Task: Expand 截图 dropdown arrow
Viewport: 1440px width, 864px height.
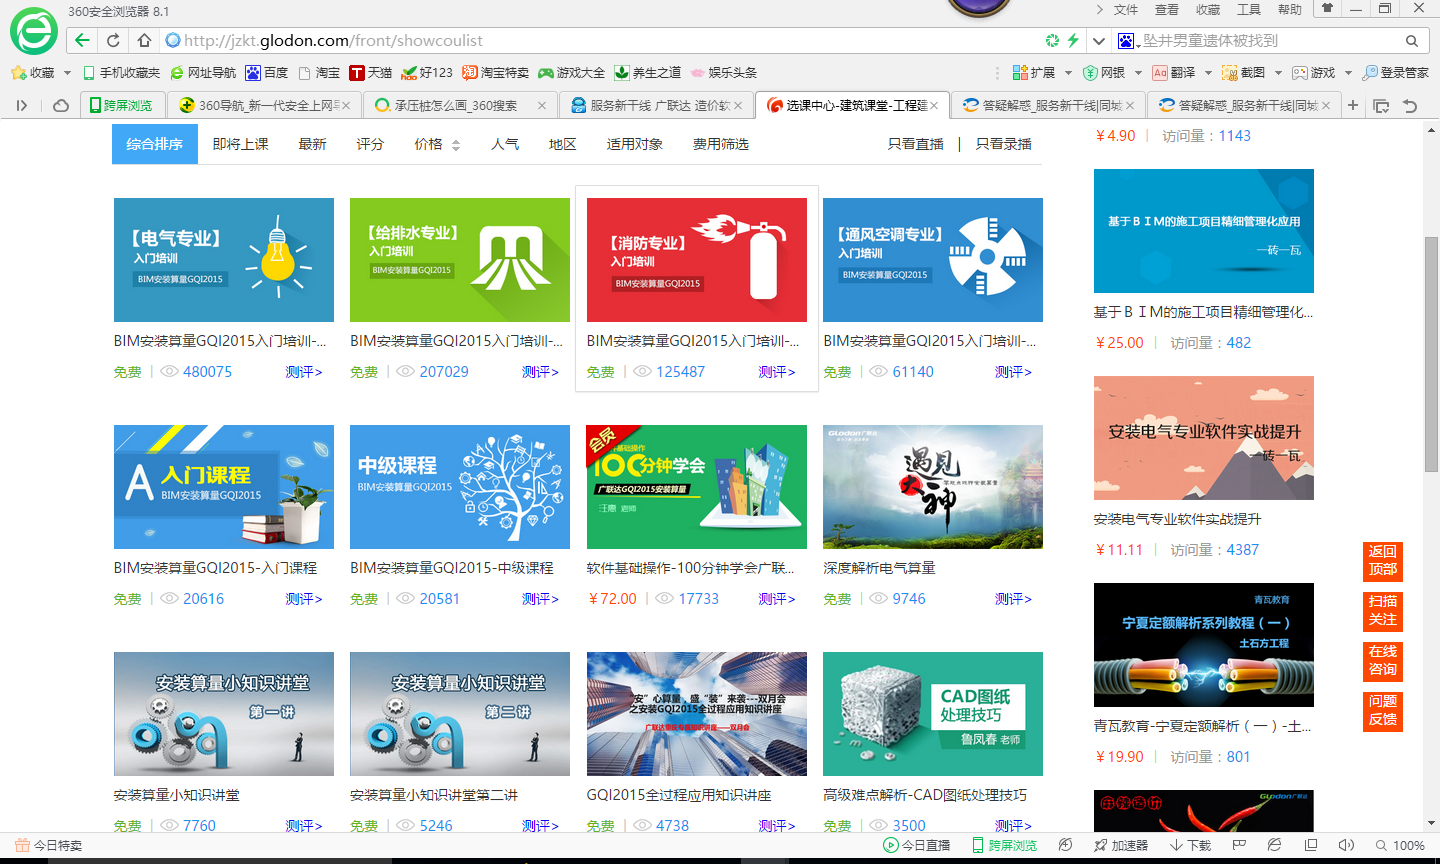Action: (x=1278, y=73)
